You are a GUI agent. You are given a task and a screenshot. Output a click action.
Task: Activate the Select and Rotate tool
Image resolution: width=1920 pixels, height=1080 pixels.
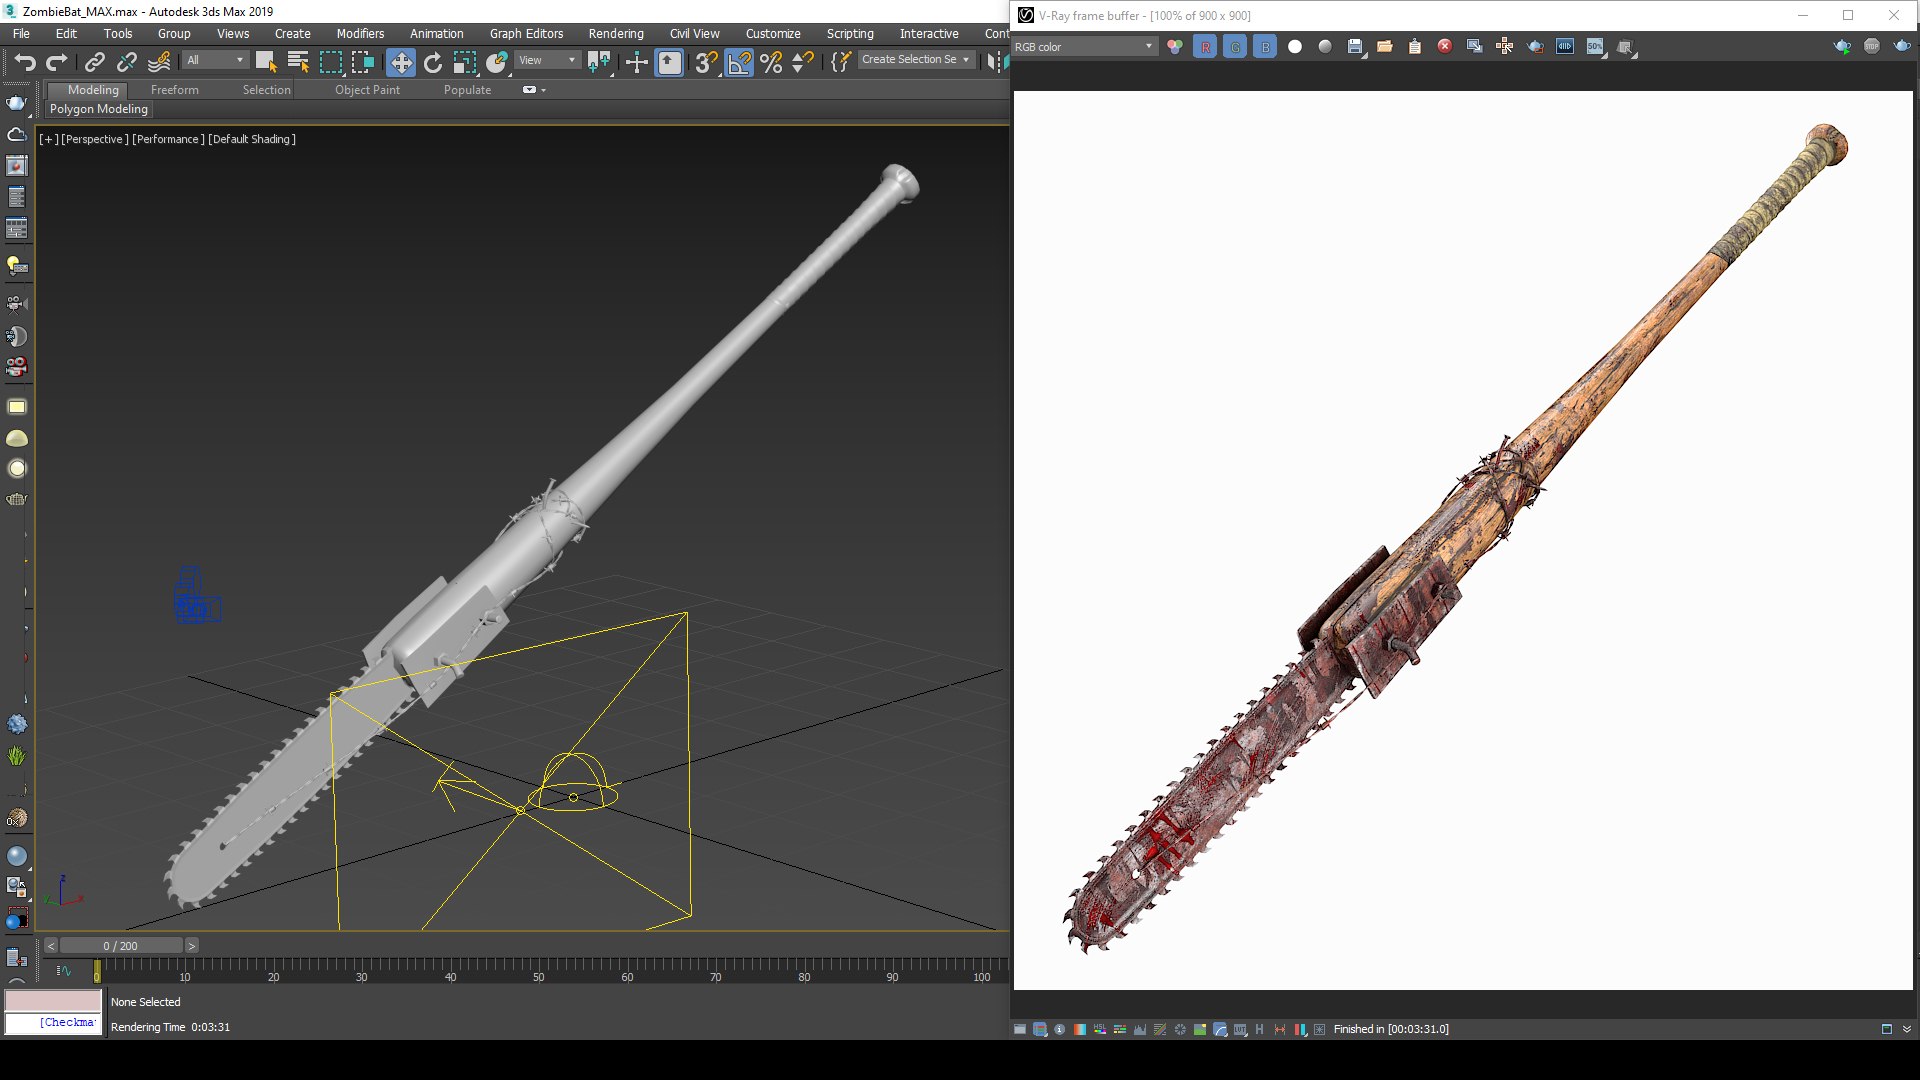click(x=433, y=62)
